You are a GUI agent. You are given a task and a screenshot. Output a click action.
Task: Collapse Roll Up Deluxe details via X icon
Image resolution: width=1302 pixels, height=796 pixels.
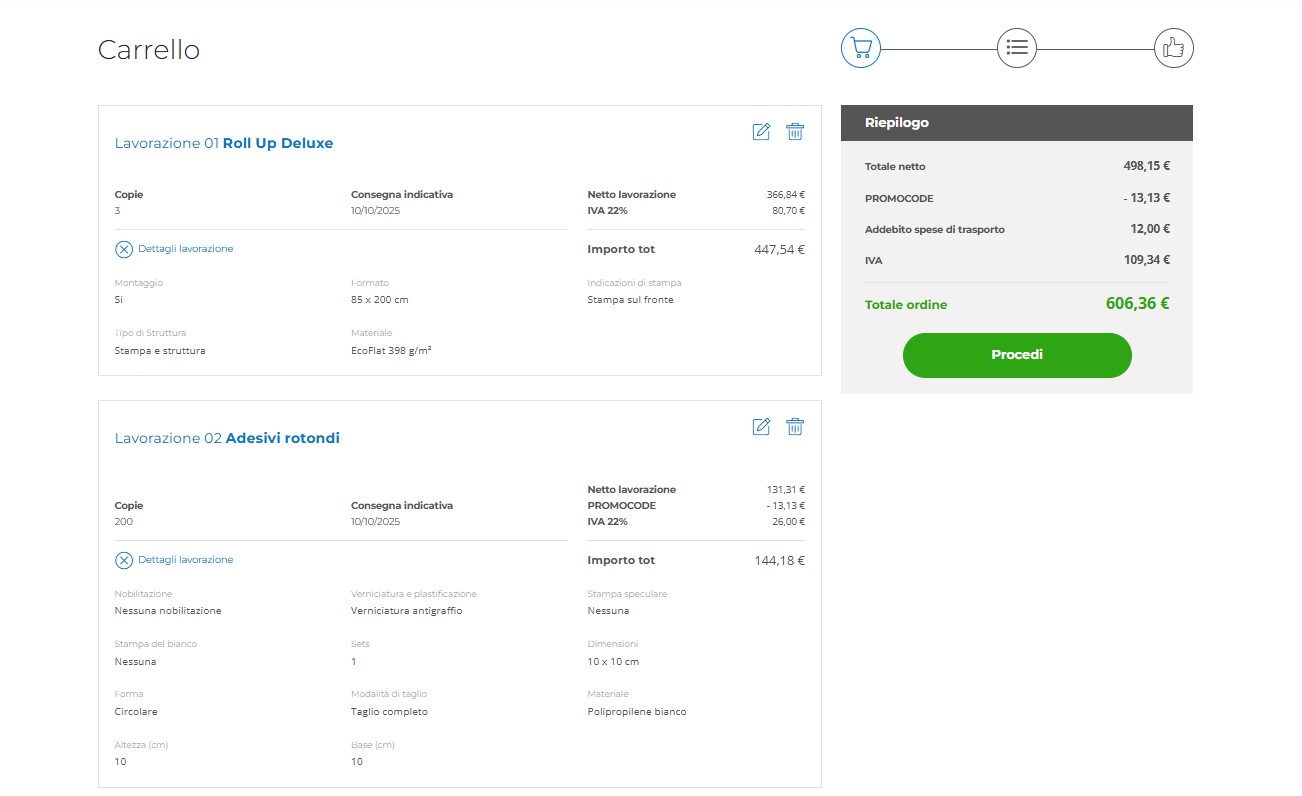(124, 249)
